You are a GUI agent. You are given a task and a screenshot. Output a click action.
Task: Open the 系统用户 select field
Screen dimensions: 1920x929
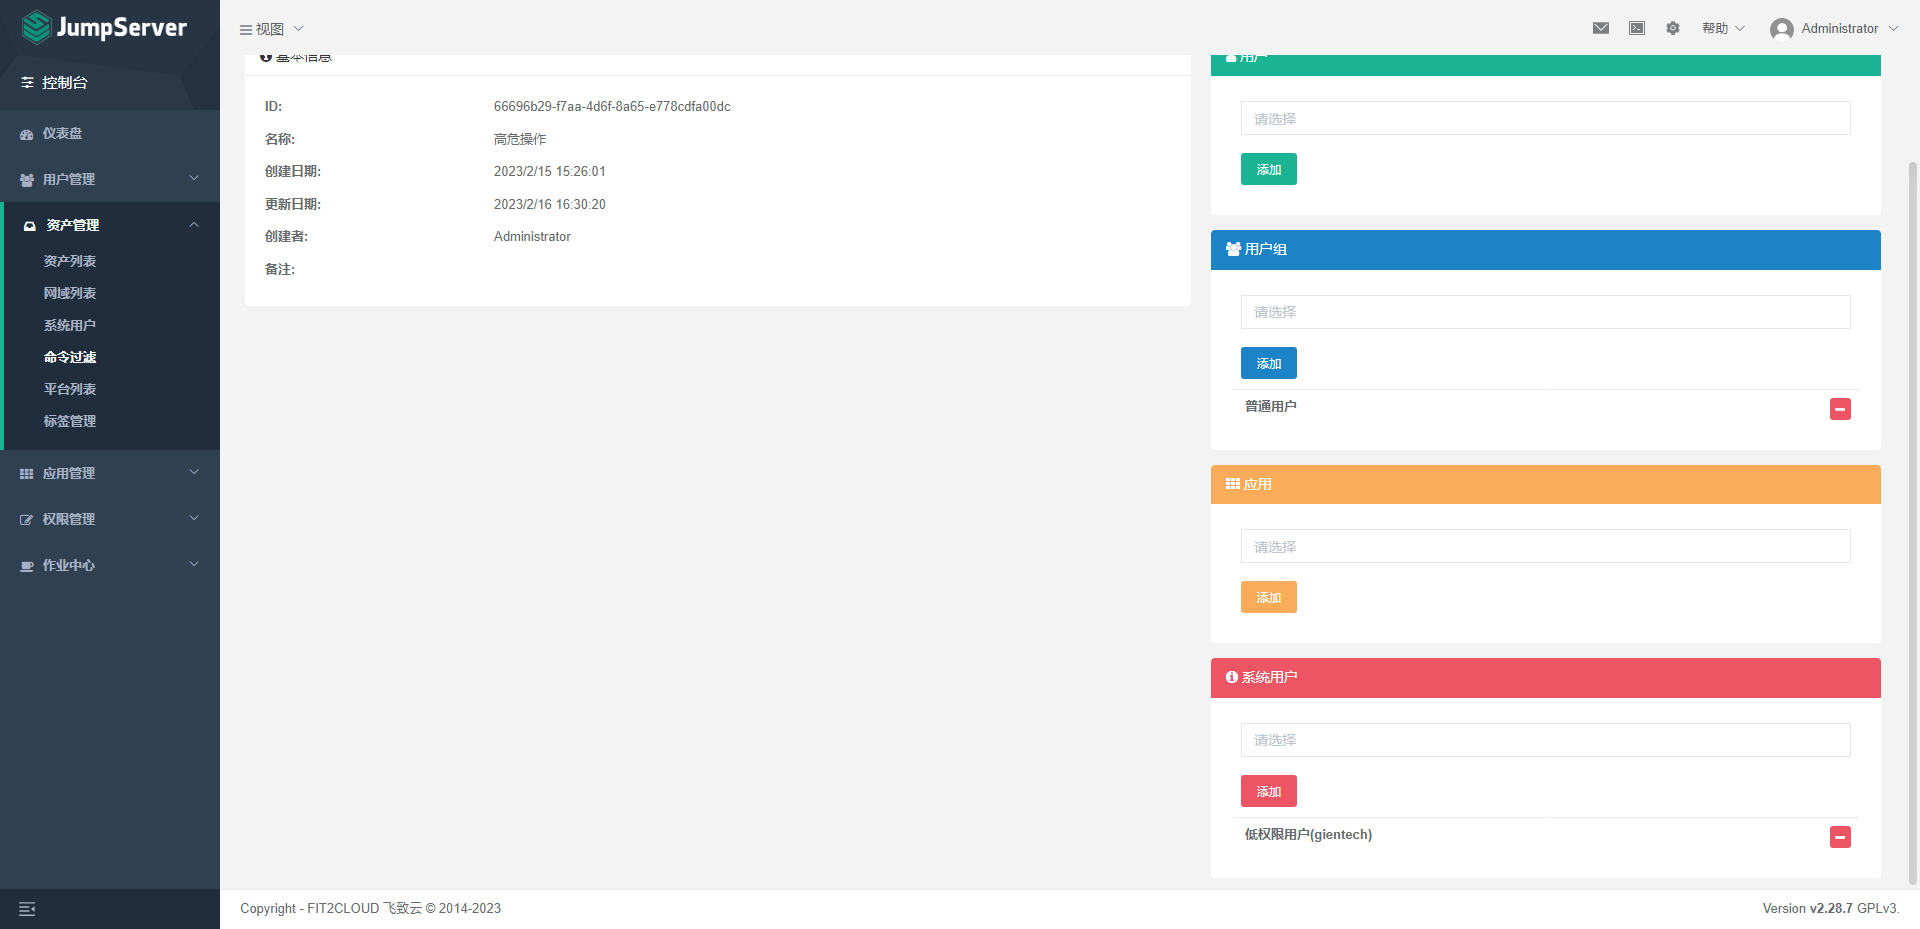[1545, 740]
